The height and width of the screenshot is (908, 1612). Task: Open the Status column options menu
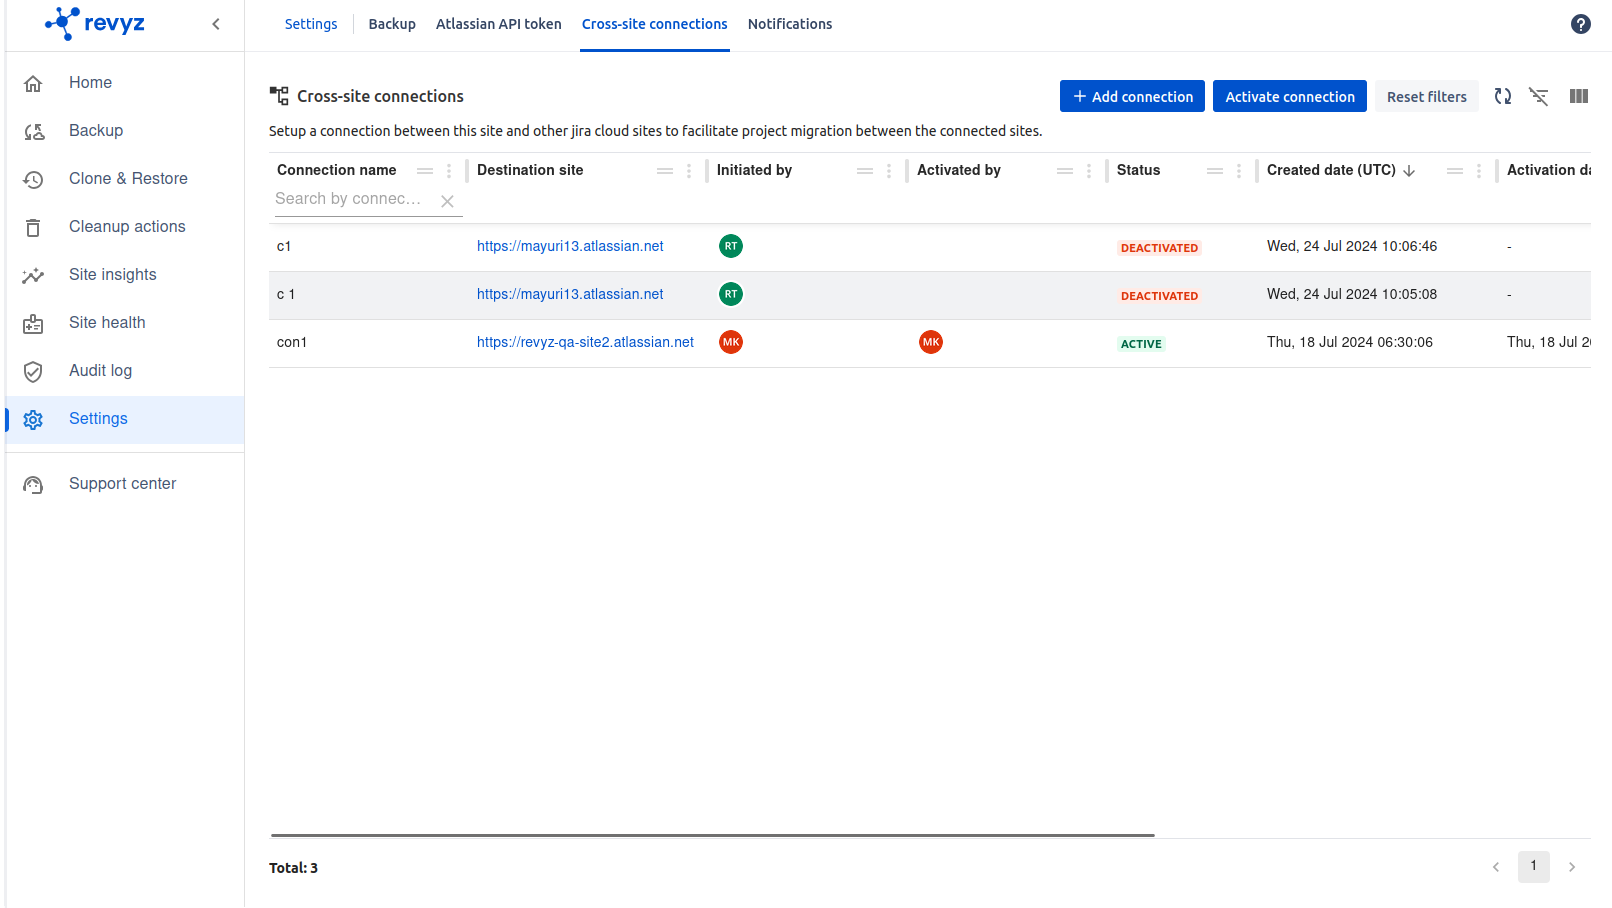tap(1239, 171)
